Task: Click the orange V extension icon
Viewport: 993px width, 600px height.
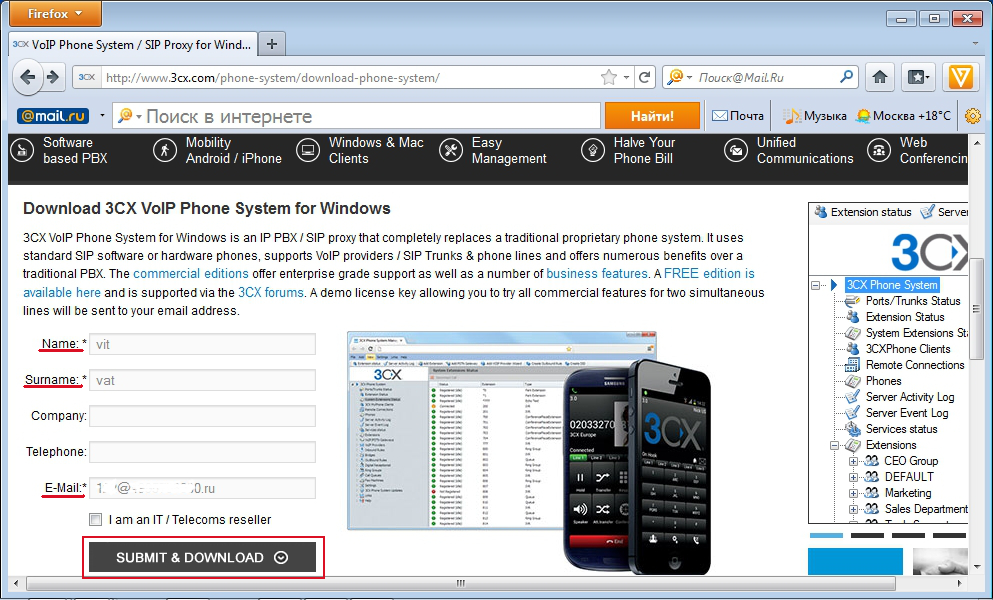Action: tap(961, 77)
